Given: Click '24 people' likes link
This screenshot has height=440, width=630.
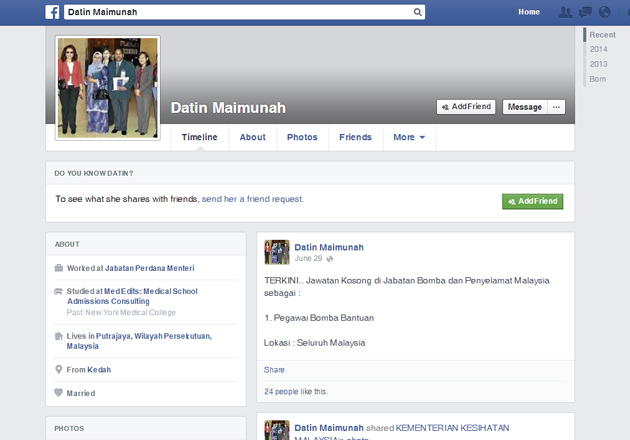Looking at the screenshot, I should point(281,391).
